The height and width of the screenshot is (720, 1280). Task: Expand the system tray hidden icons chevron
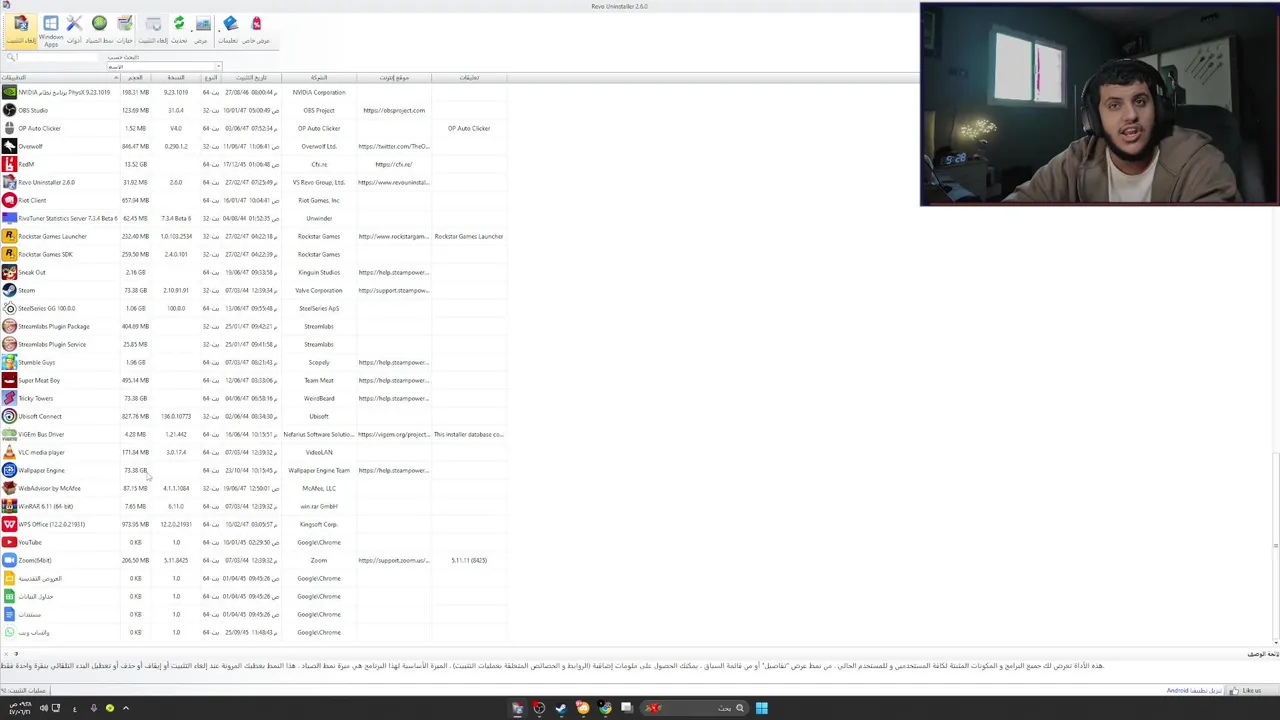[125, 708]
